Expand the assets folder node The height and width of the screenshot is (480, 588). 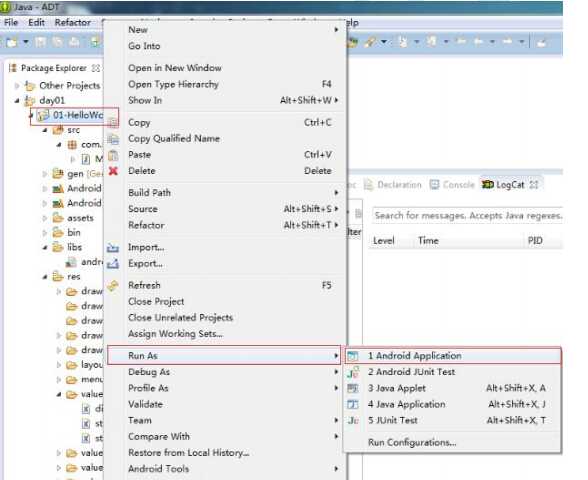pos(45,218)
